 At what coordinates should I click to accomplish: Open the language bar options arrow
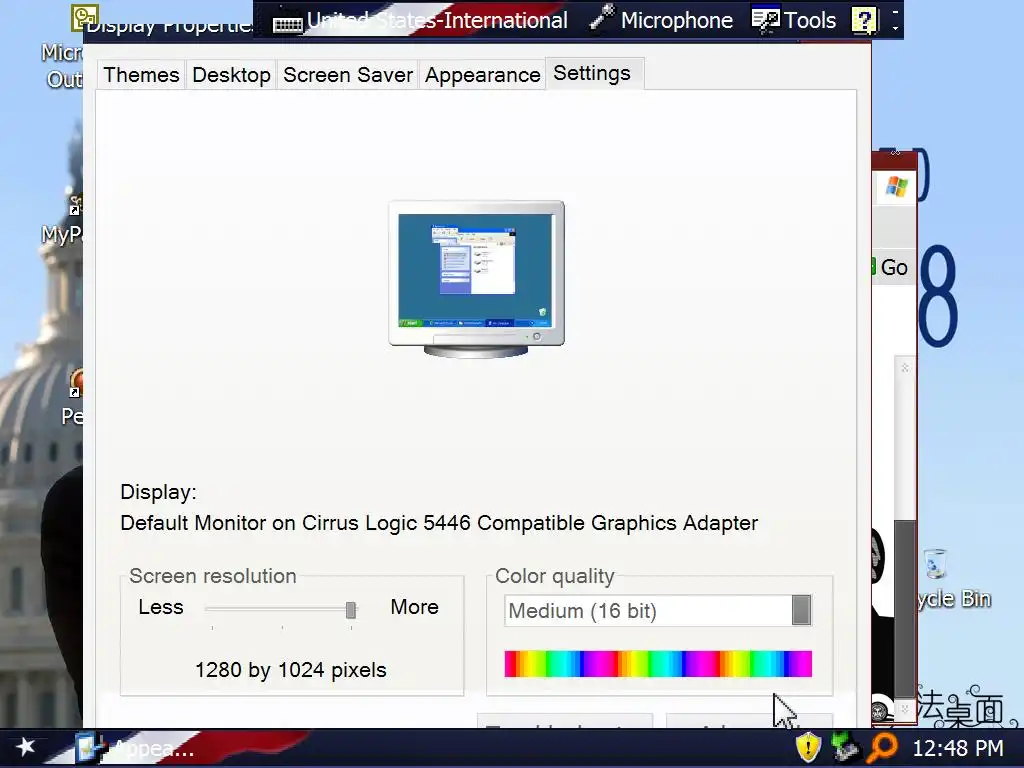pos(895,27)
